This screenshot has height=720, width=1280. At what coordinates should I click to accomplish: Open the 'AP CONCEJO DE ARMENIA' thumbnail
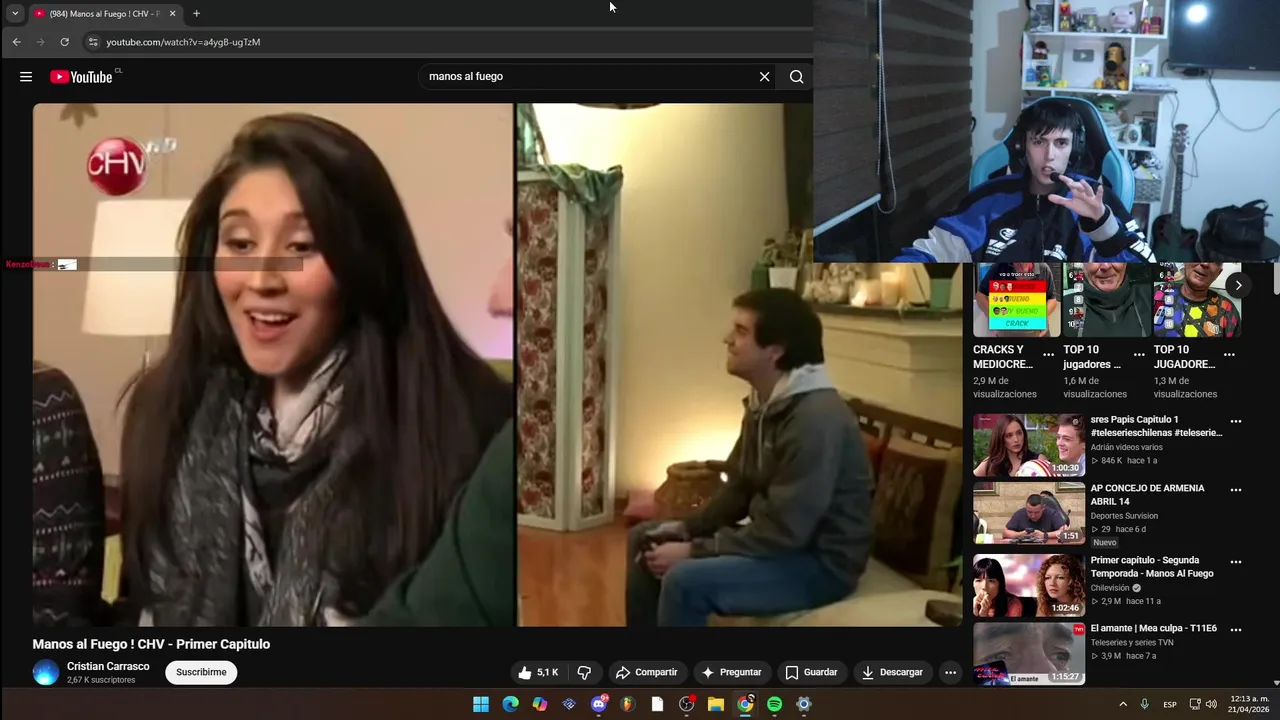[1029, 513]
